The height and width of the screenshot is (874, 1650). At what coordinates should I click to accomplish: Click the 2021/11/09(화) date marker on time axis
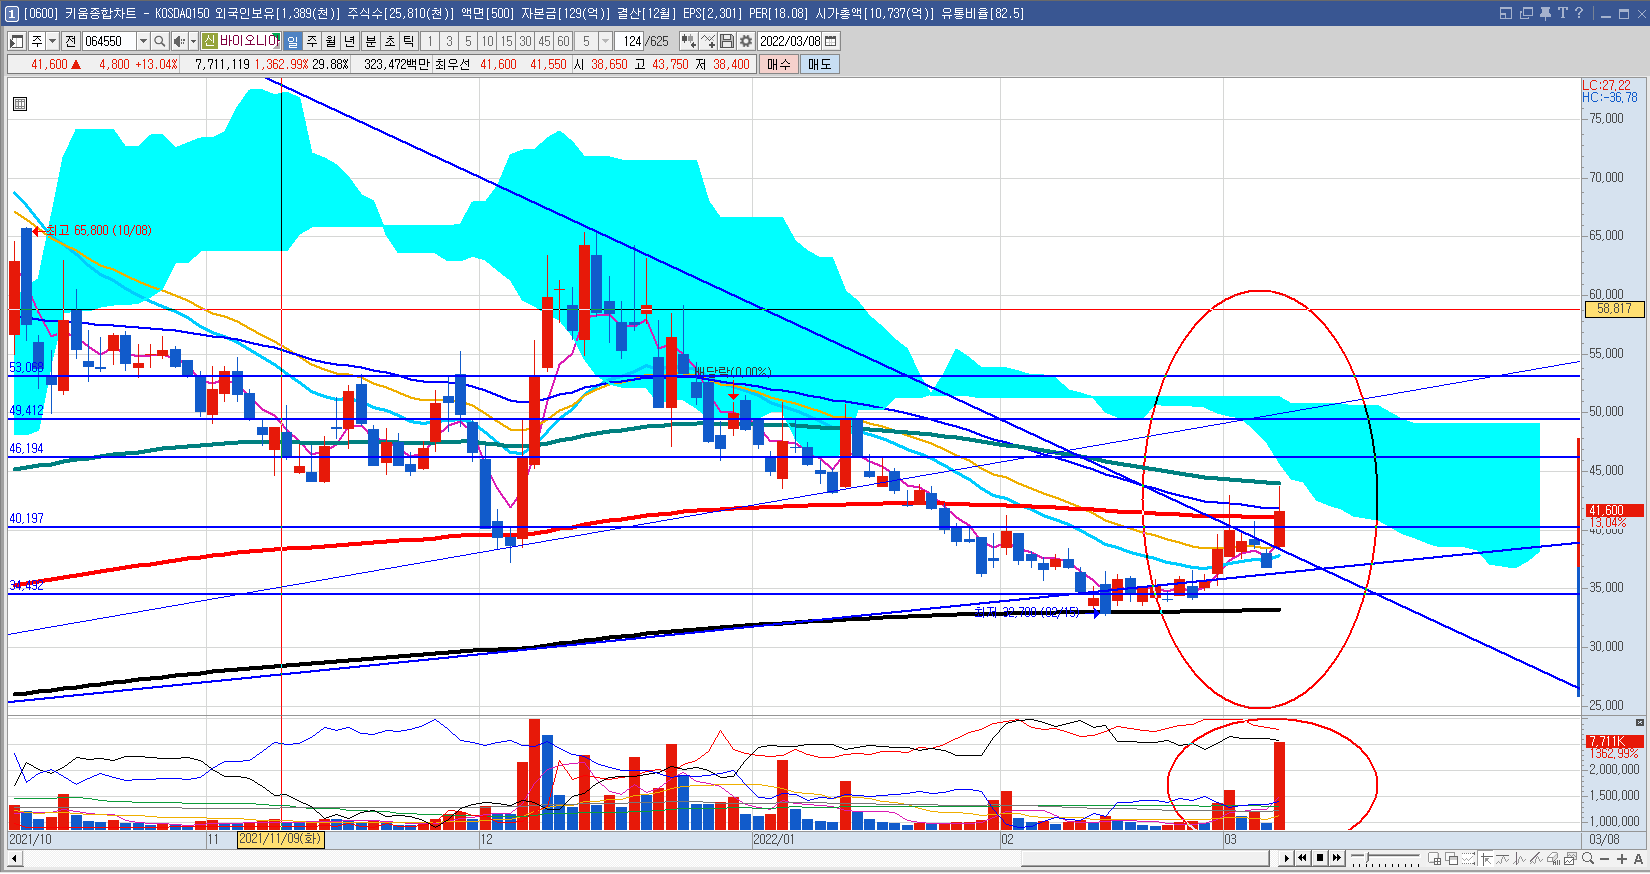click(280, 839)
